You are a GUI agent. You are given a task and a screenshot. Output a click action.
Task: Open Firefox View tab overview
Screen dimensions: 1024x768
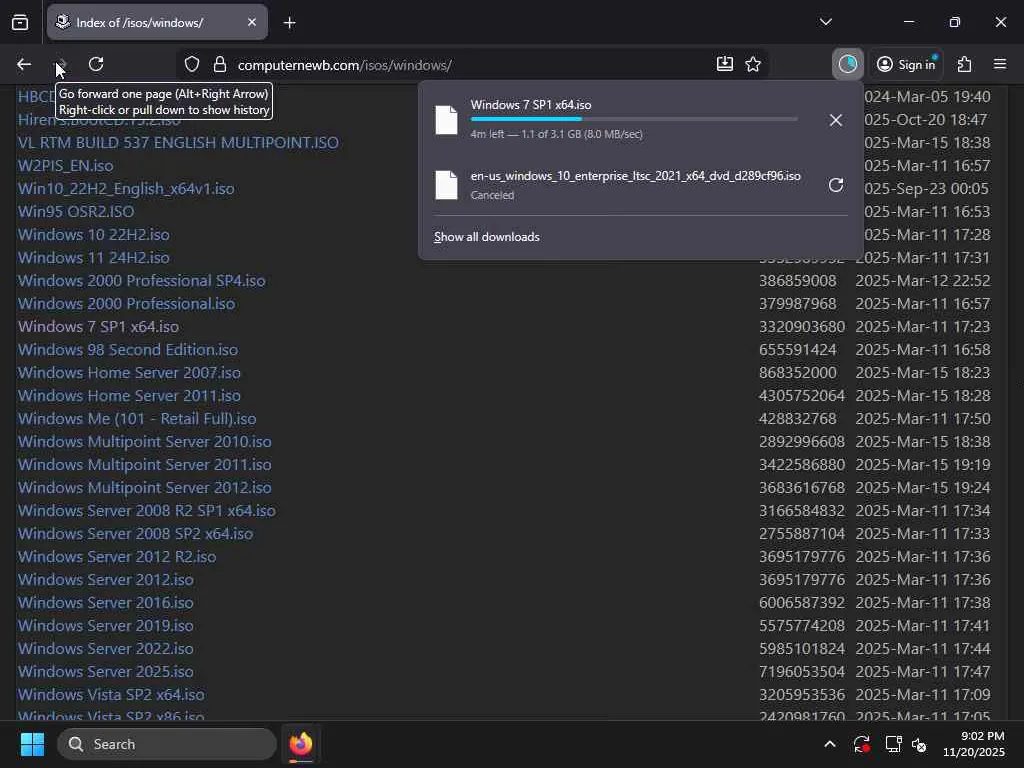click(20, 23)
